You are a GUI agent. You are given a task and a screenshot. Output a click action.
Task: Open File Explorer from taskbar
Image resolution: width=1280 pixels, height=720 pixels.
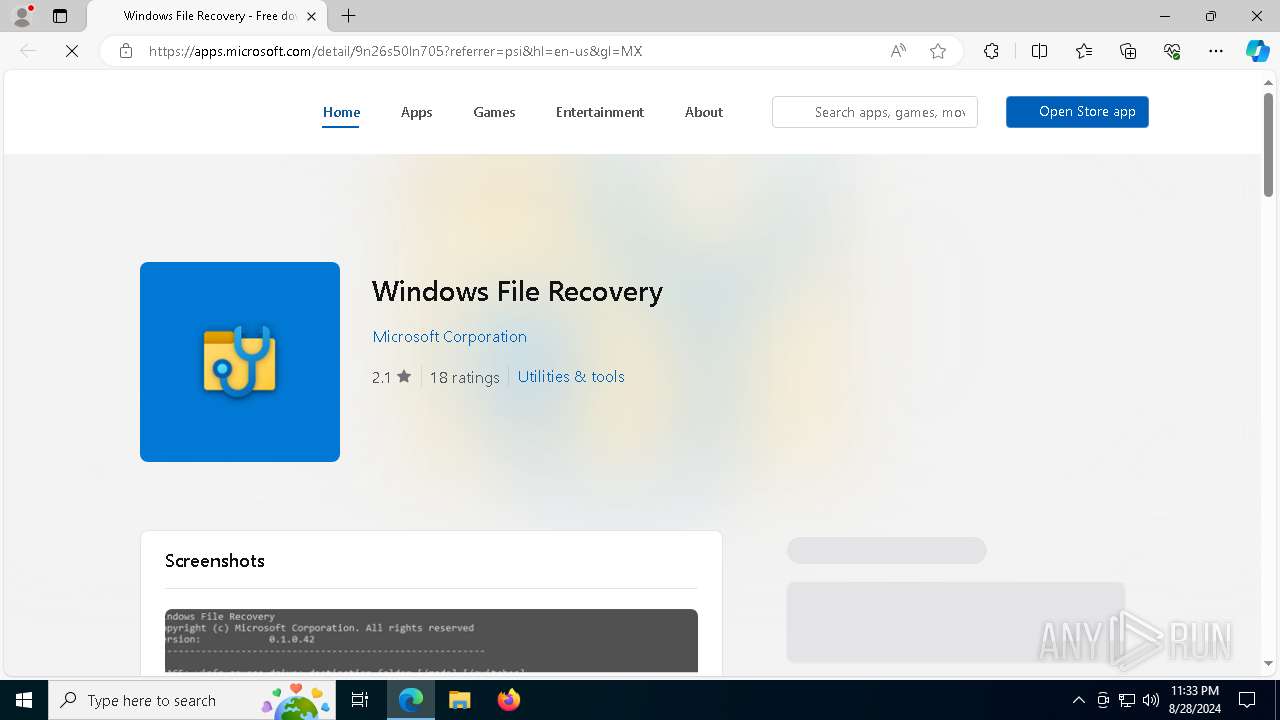(459, 700)
